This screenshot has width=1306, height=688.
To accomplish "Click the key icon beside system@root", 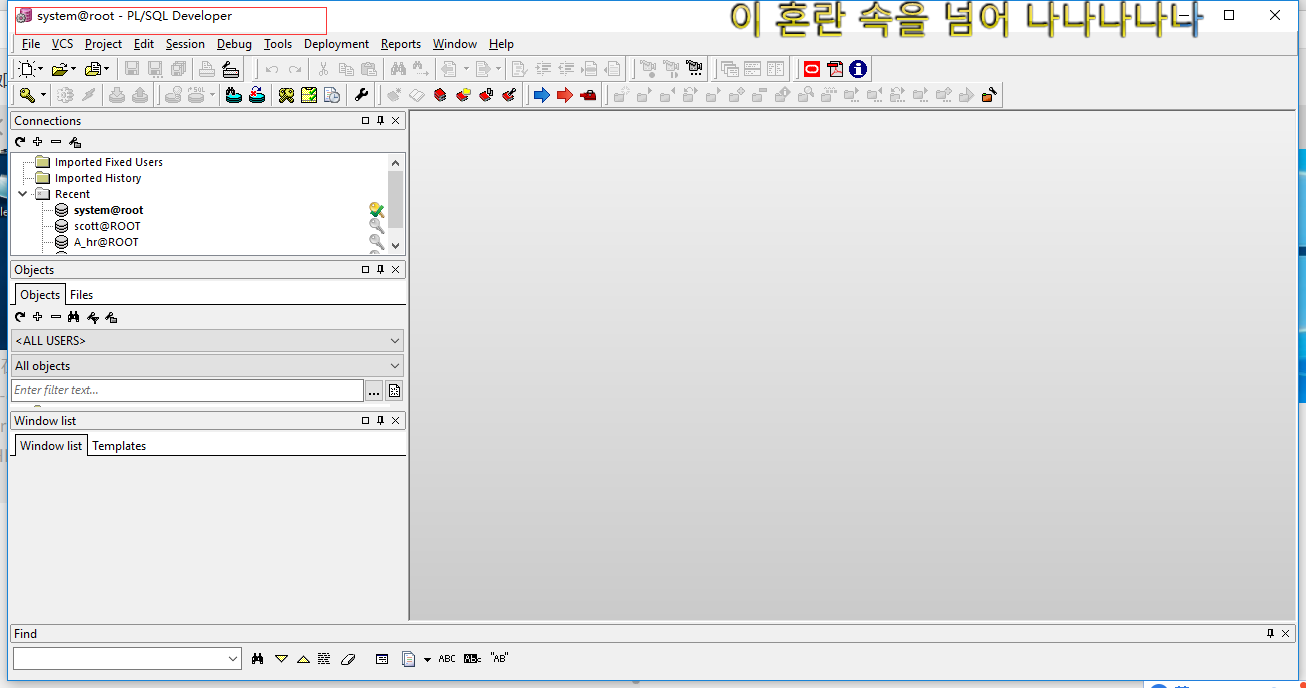I will tap(376, 210).
